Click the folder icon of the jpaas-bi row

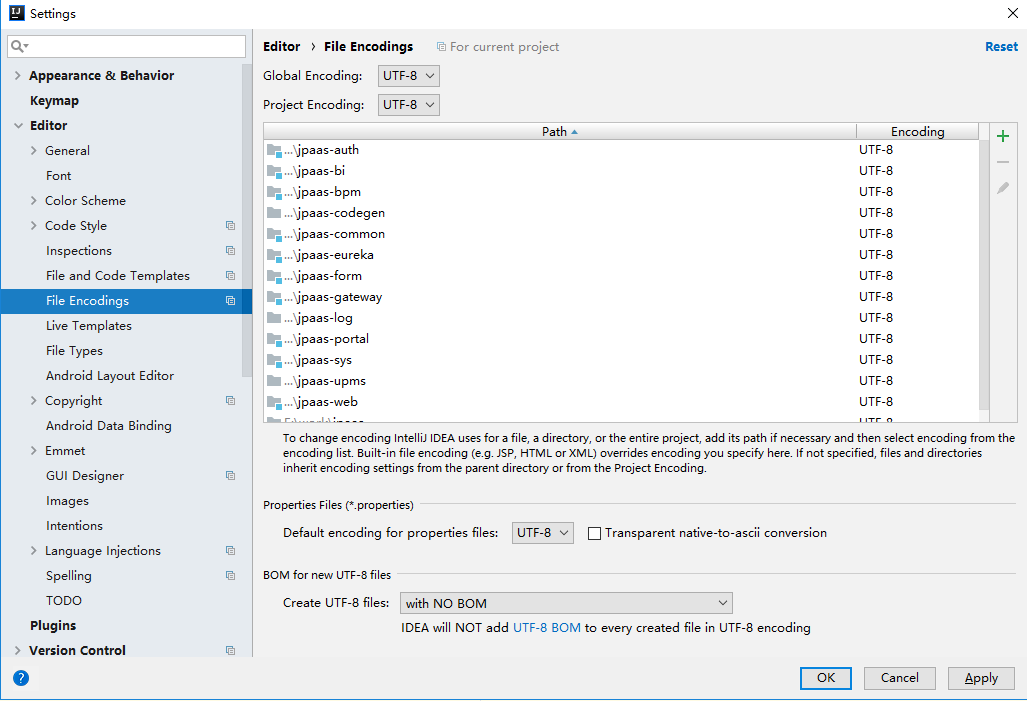[x=274, y=172]
